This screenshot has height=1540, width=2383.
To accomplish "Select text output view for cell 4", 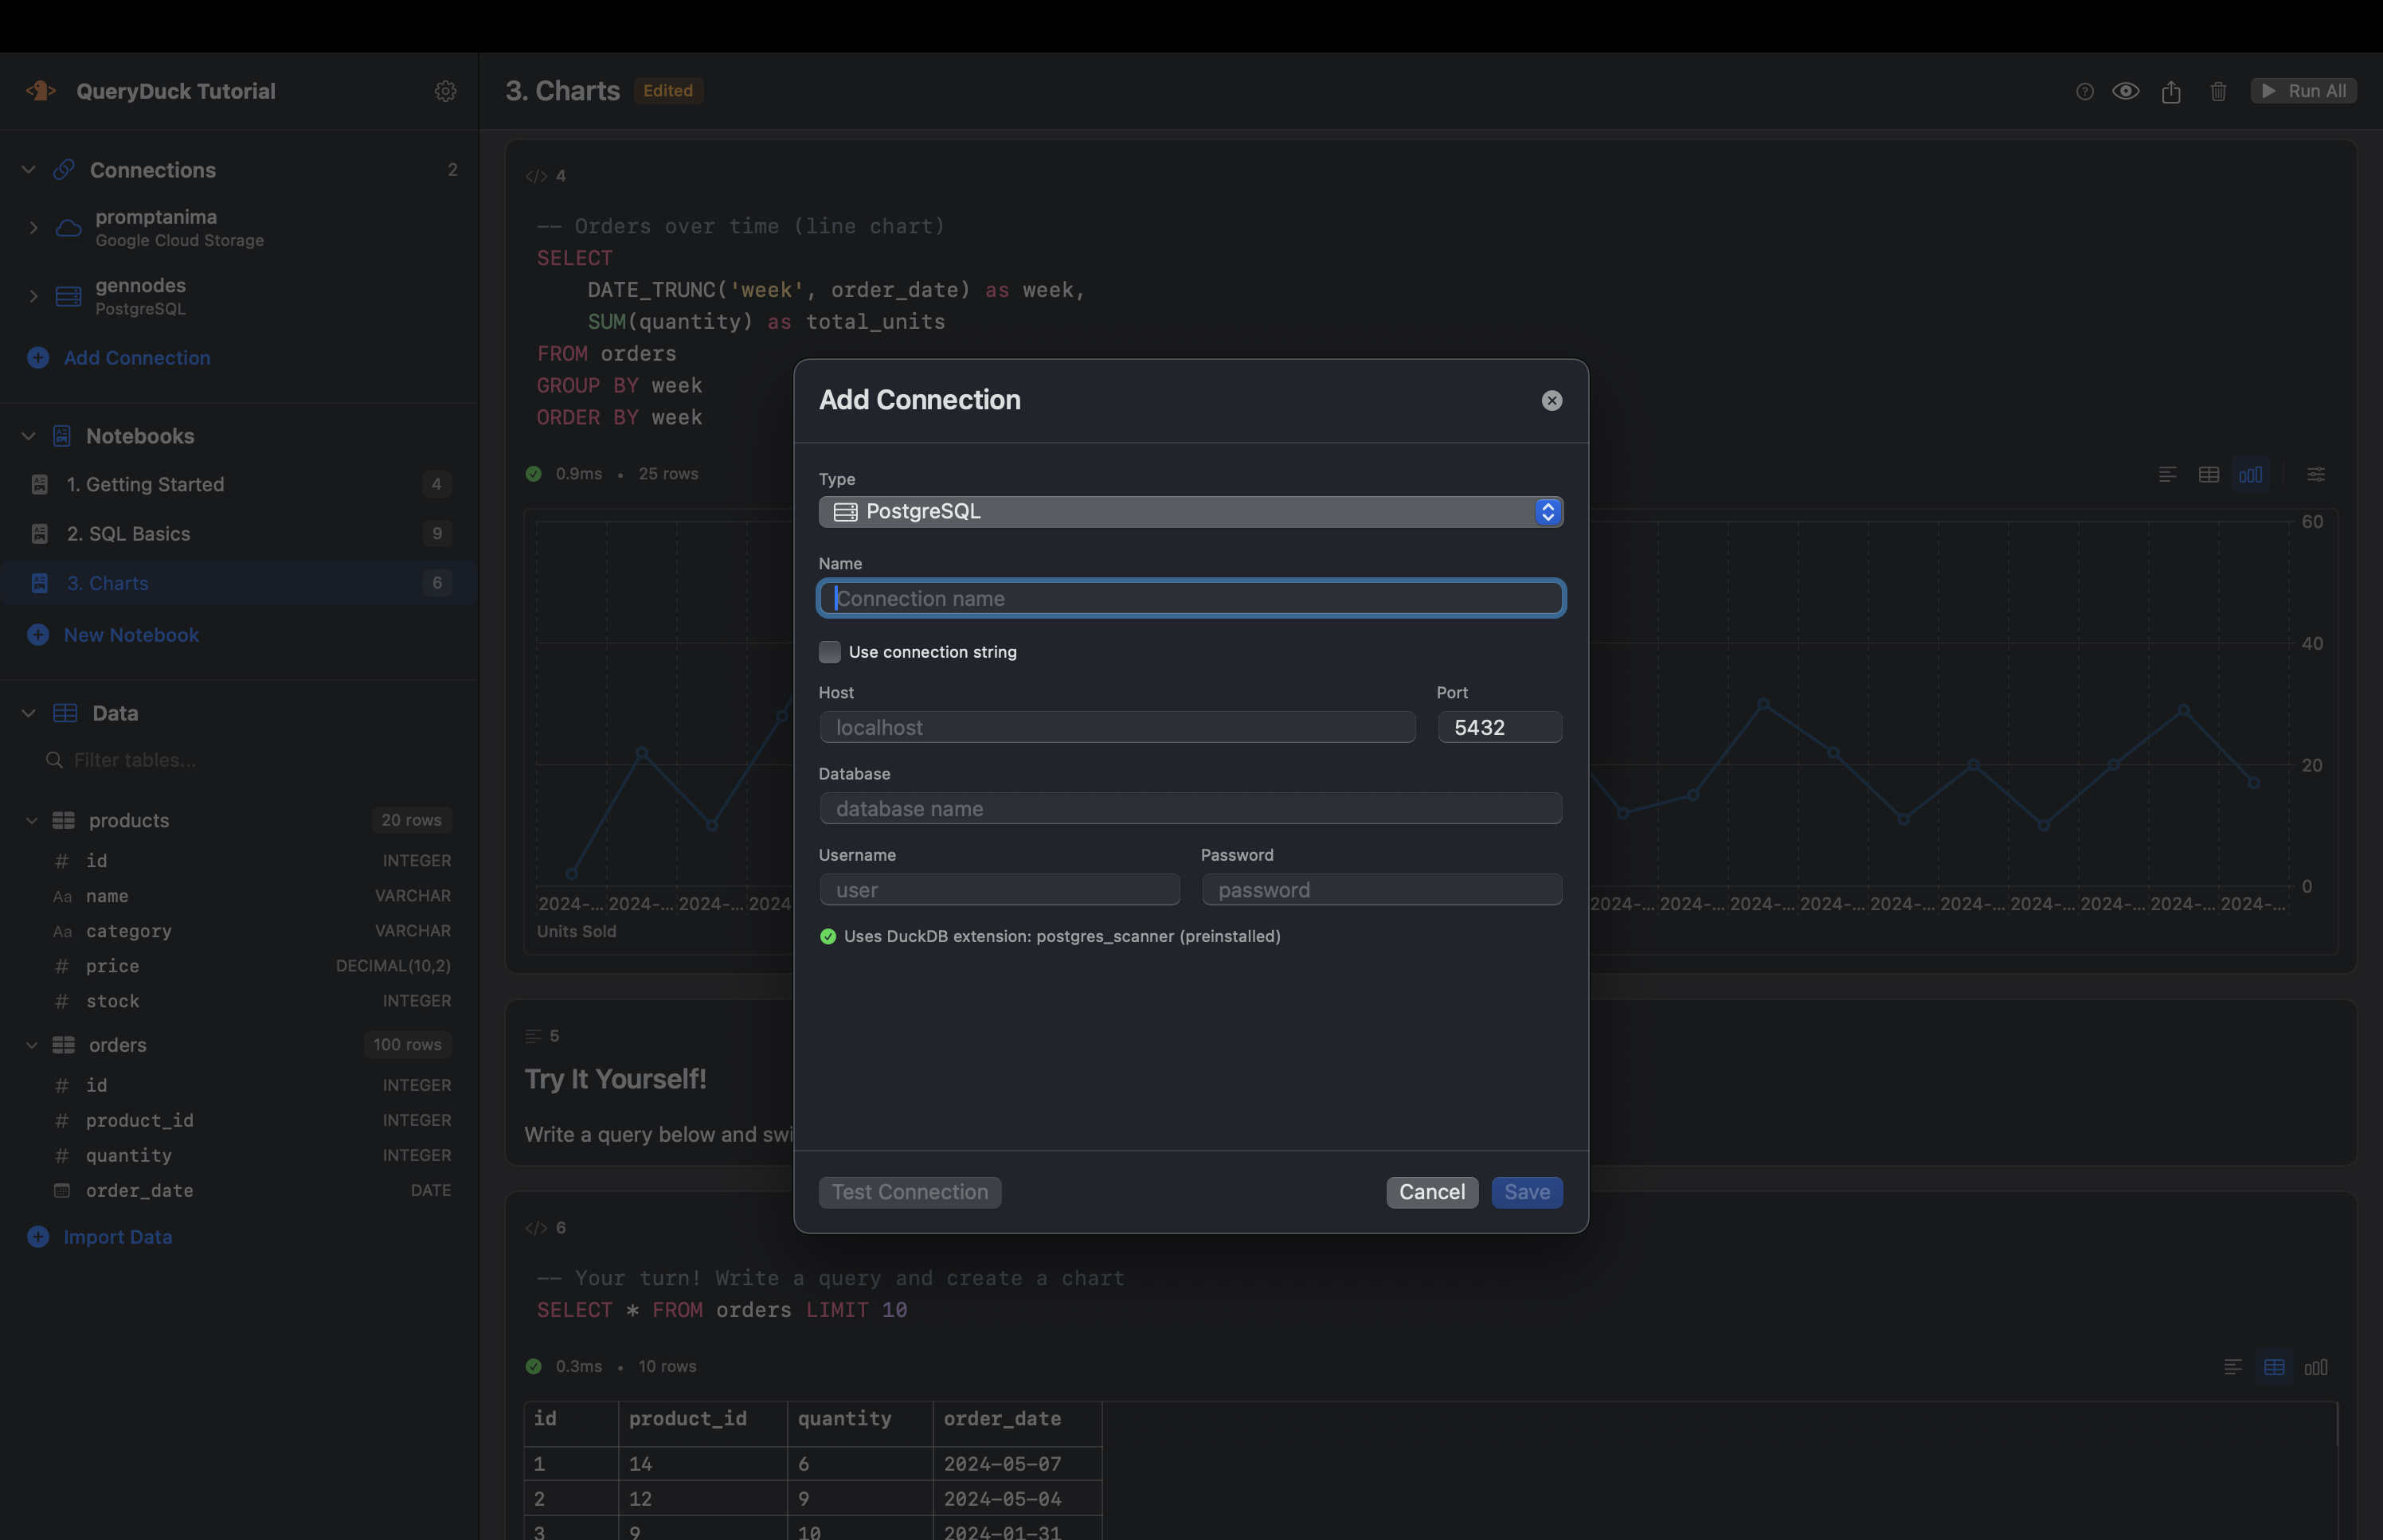I will coord(2167,474).
